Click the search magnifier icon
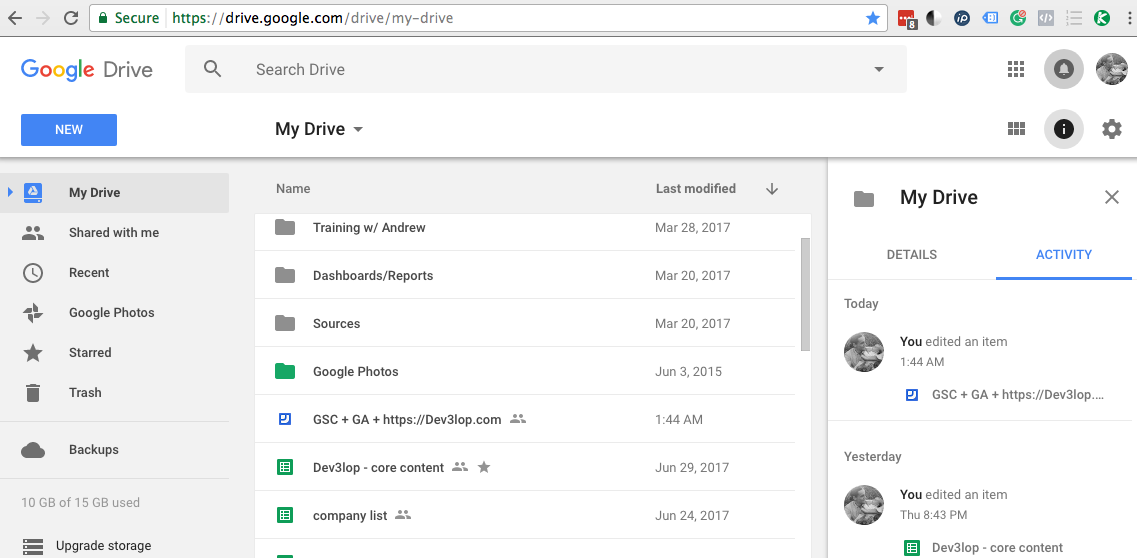1137x558 pixels. coord(212,69)
